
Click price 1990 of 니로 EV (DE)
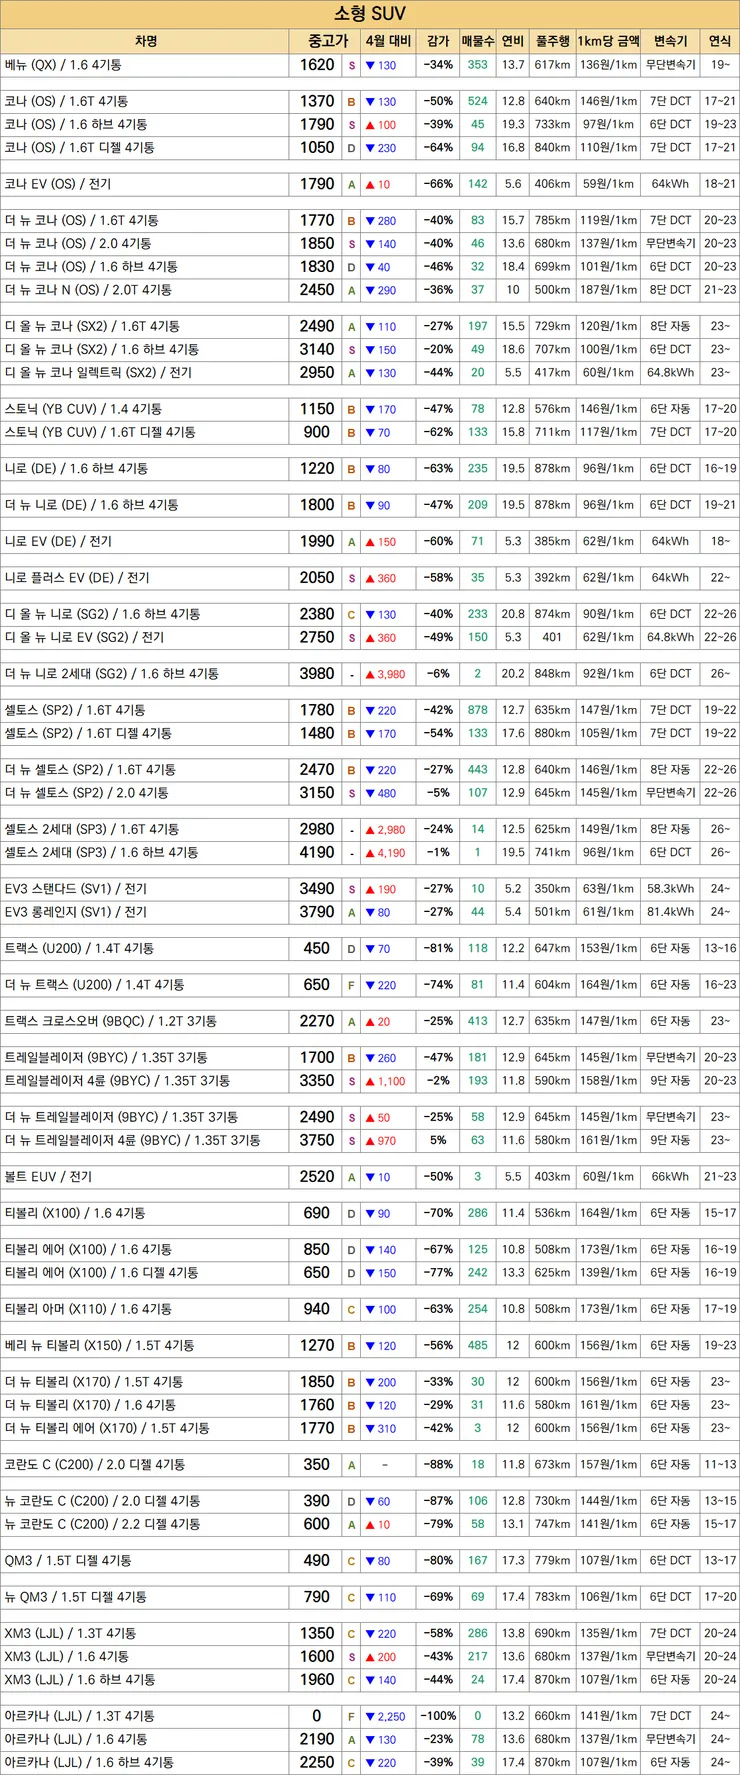[x=317, y=541]
